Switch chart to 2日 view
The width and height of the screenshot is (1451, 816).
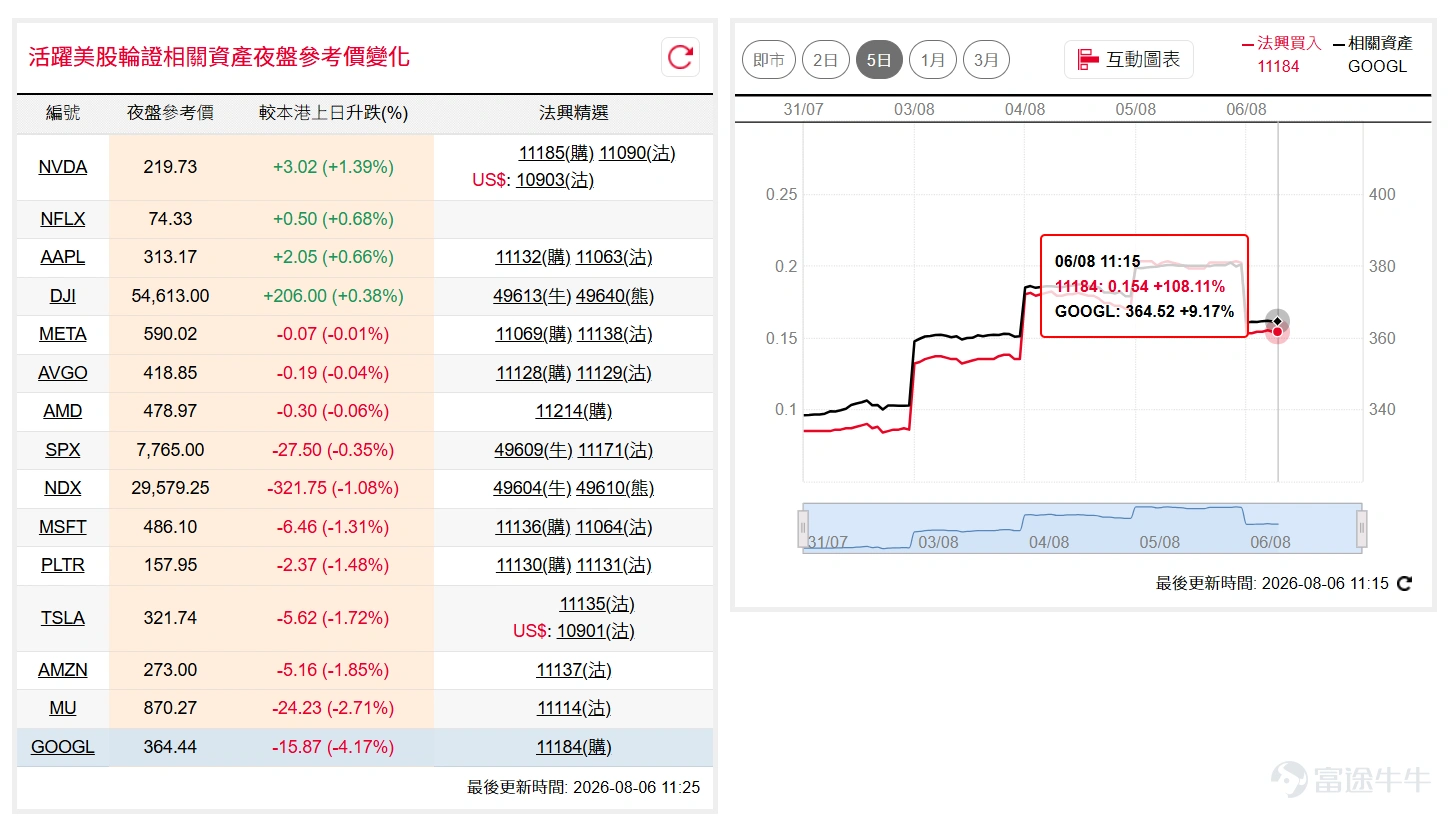(x=826, y=60)
